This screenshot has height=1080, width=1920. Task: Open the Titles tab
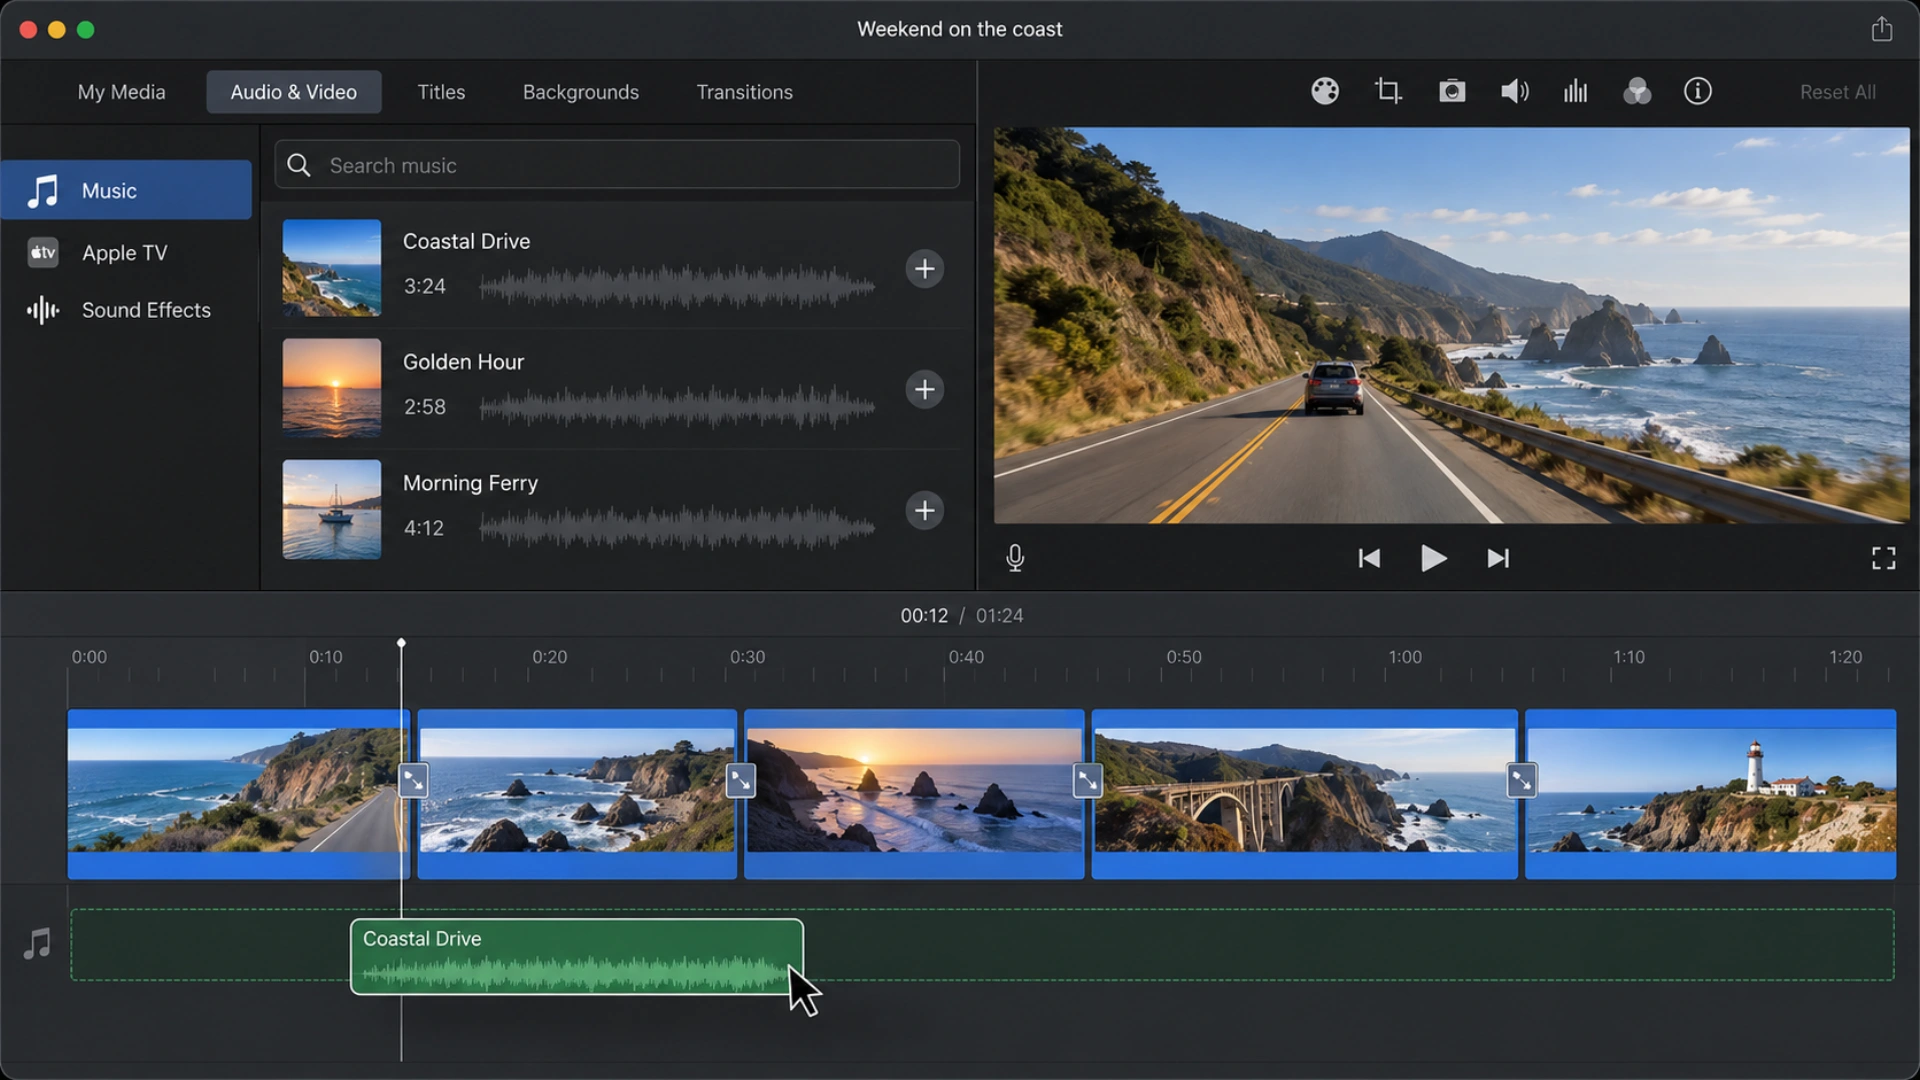click(x=441, y=92)
